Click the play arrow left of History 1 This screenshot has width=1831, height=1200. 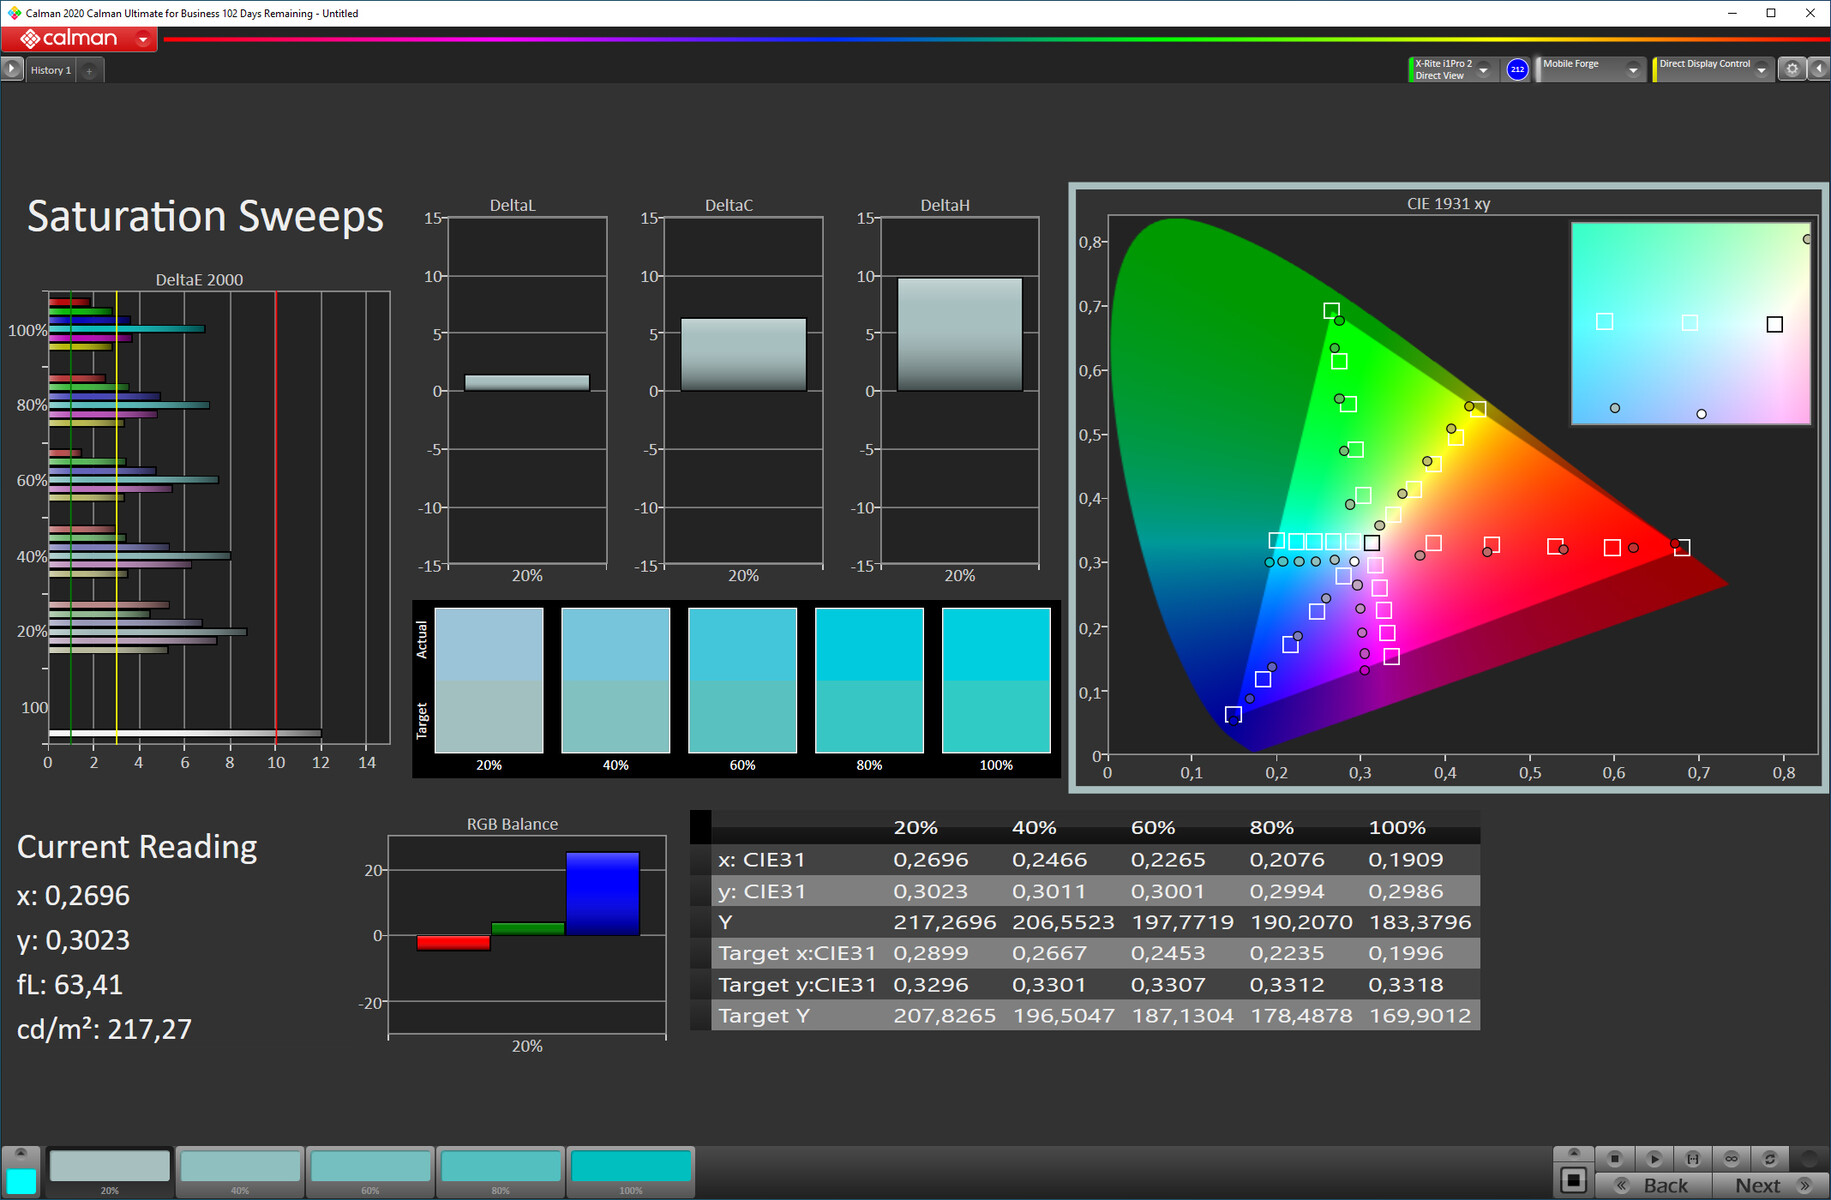[x=12, y=69]
